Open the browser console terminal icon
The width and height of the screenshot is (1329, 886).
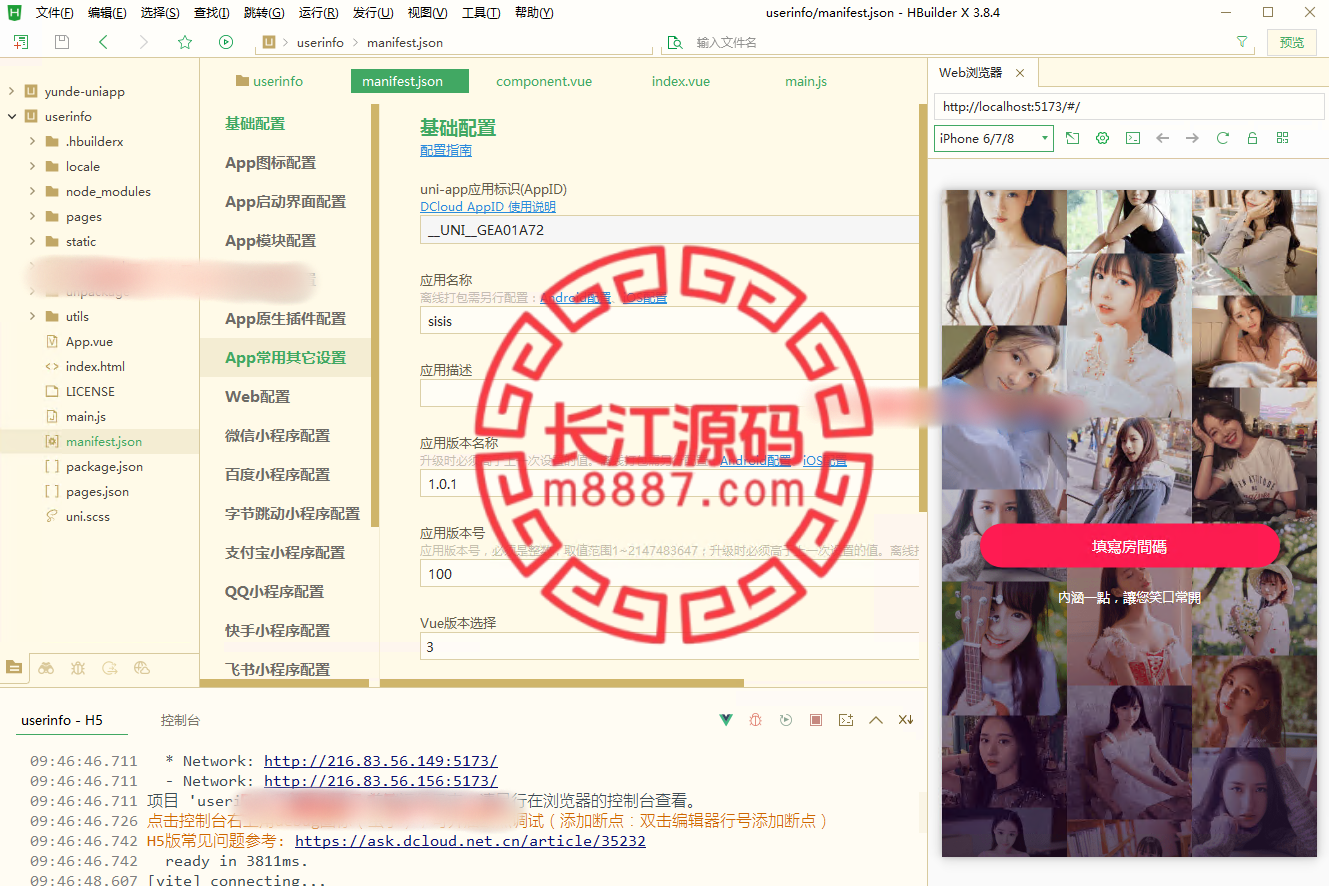[1133, 138]
